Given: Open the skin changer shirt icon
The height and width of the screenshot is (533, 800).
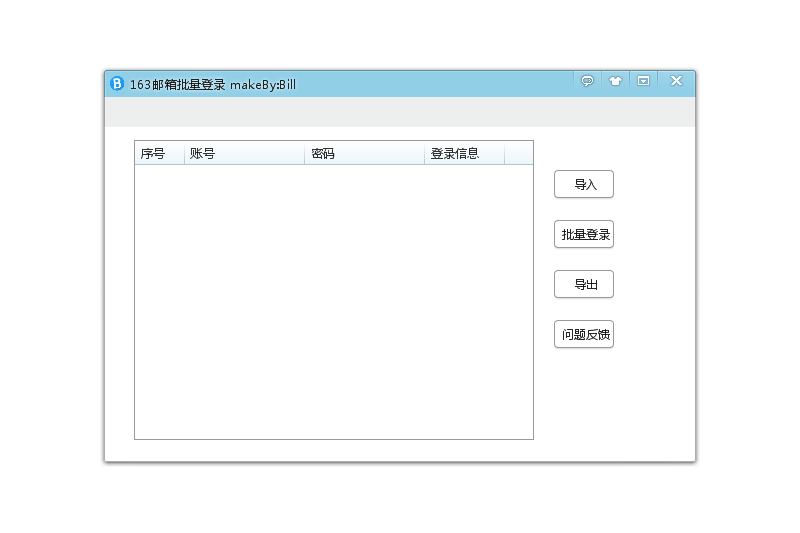Looking at the screenshot, I should coord(615,81).
